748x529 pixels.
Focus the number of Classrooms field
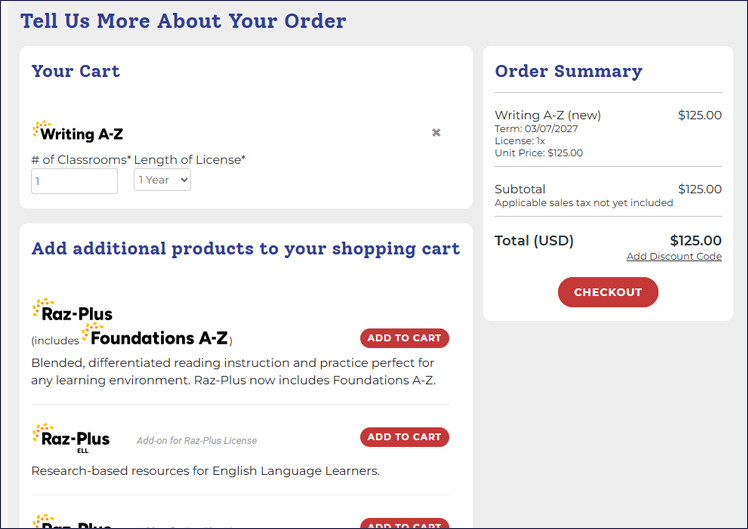pyautogui.click(x=74, y=181)
